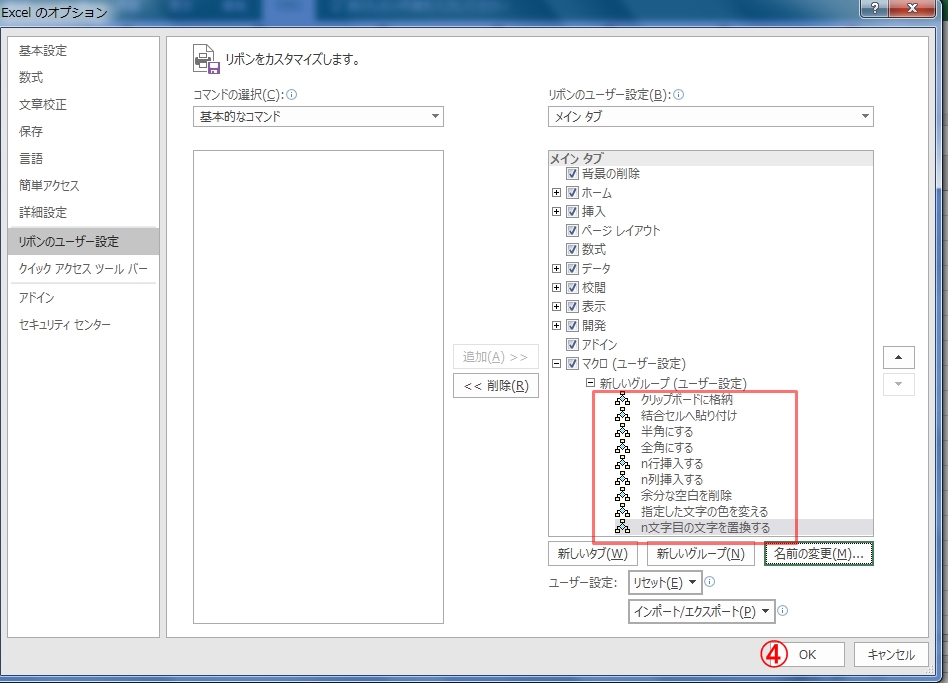Click macro icon beside 半角にする
Image resolution: width=948 pixels, height=683 pixels.
[x=622, y=431]
